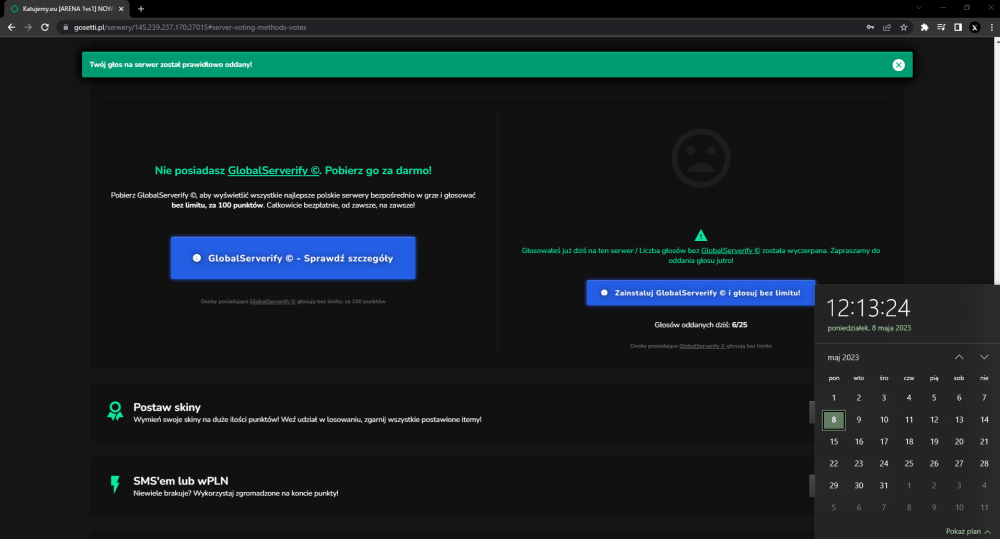Click GlobalServerify link in the vote warning
The height and width of the screenshot is (539, 1000).
click(730, 251)
